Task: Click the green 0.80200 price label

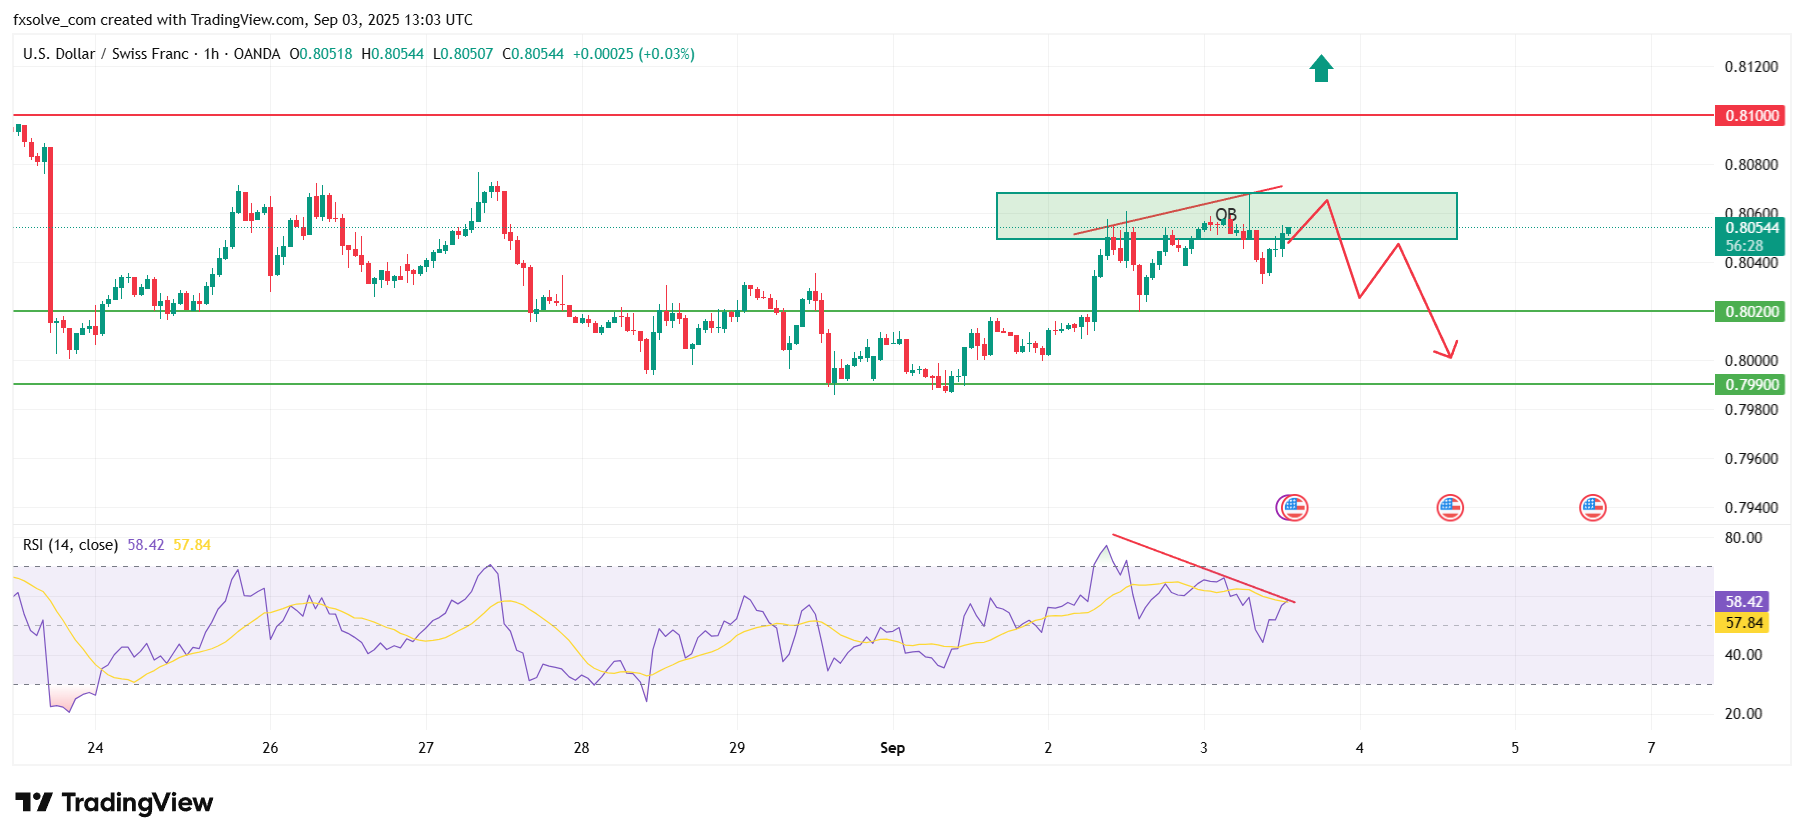Action: click(x=1751, y=312)
